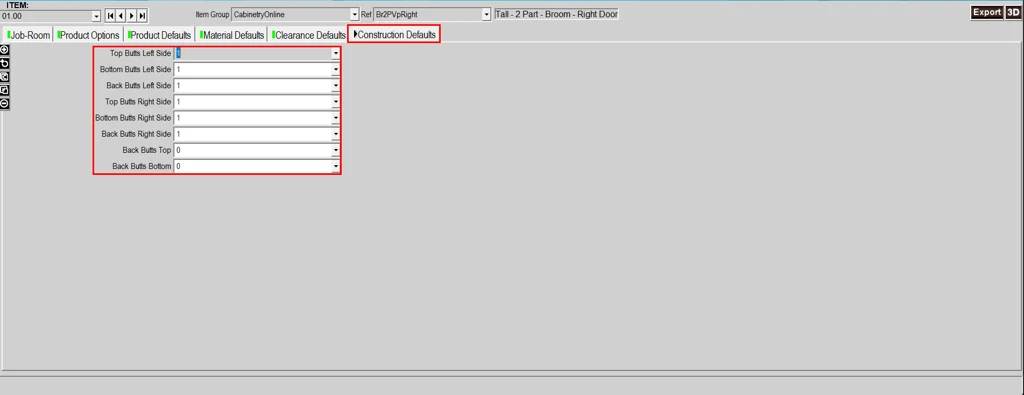The height and width of the screenshot is (395, 1024).
Task: Expand the Ref Br2PVpRight dropdown
Action: click(x=487, y=14)
